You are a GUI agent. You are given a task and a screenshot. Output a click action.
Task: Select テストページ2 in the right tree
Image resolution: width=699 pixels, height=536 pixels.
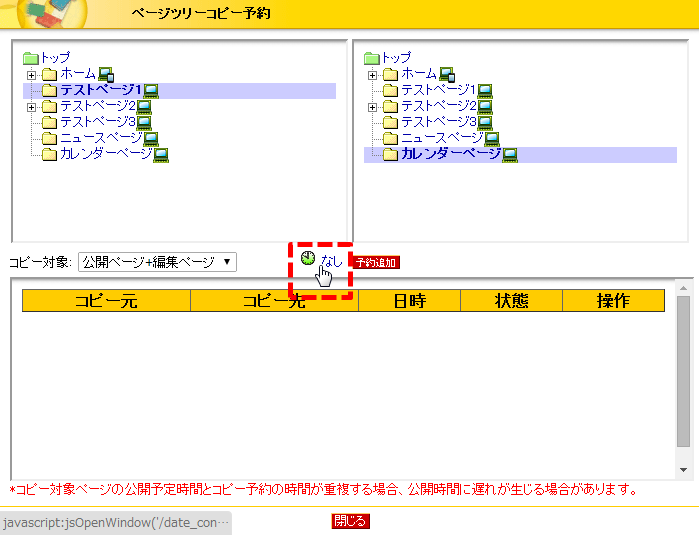click(x=439, y=106)
